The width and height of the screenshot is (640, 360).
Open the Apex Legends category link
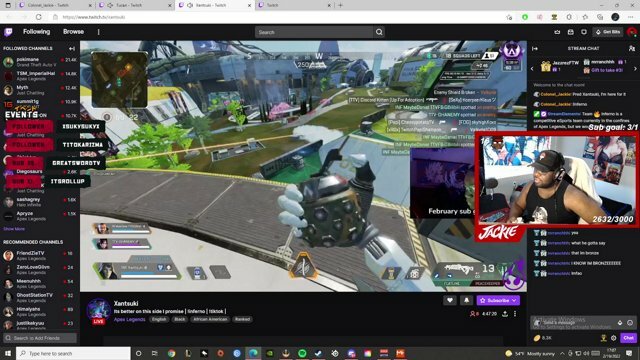(129, 319)
